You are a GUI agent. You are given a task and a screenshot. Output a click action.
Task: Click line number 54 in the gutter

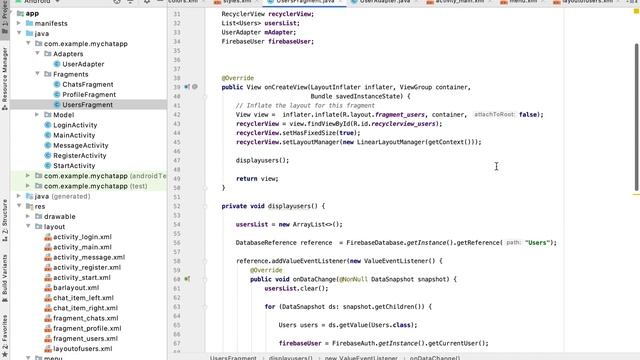click(x=177, y=224)
